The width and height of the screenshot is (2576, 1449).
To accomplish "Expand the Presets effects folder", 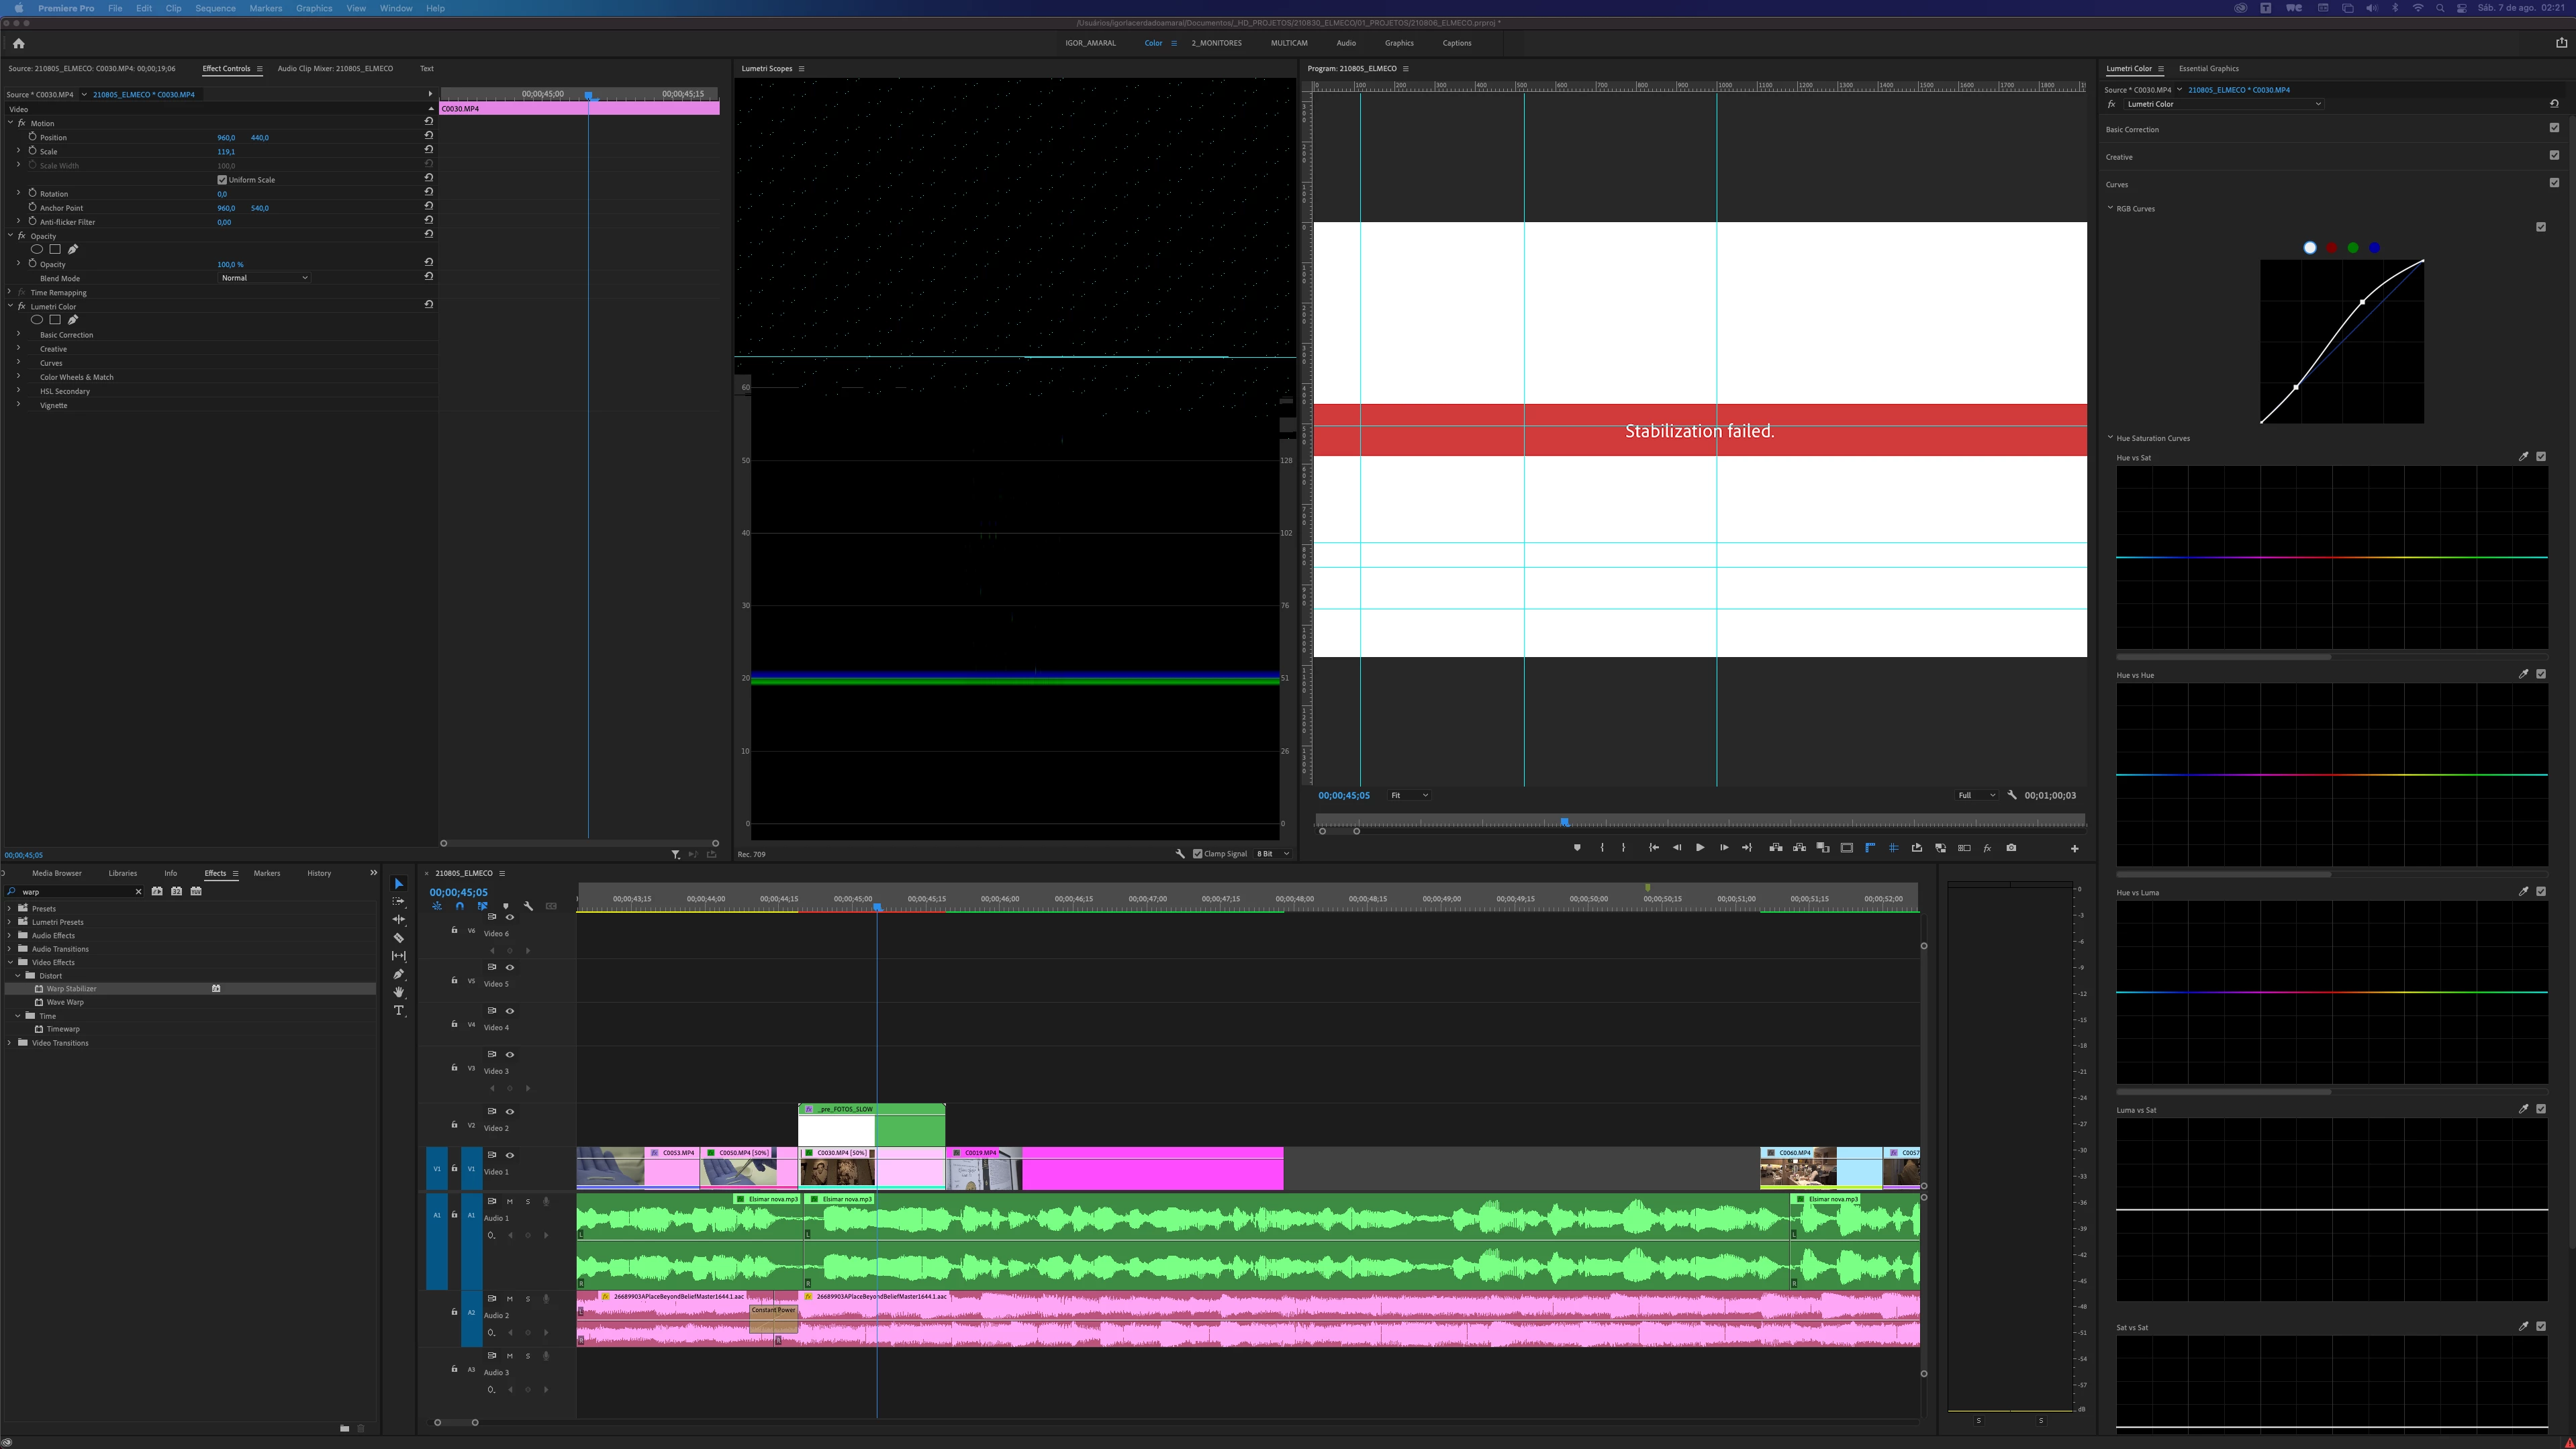I will [10, 909].
